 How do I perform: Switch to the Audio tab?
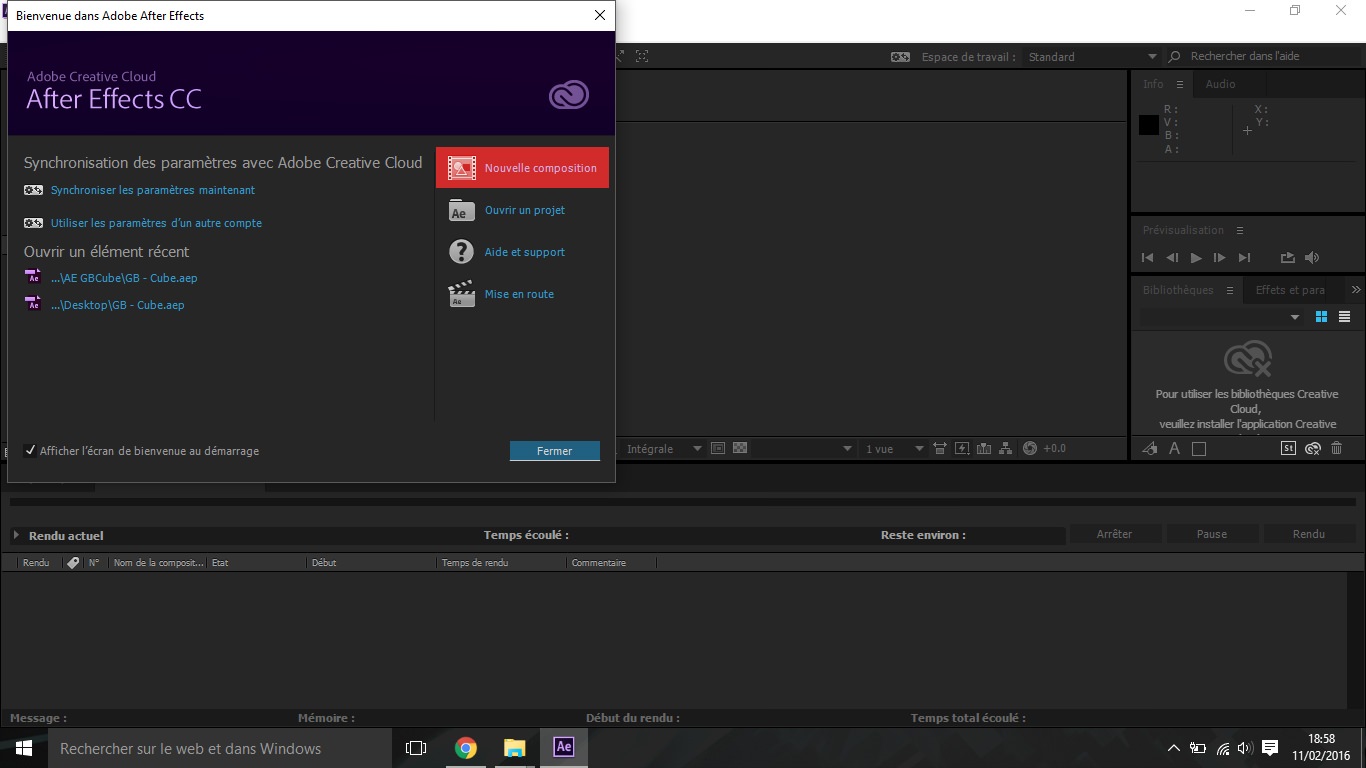[x=1220, y=84]
